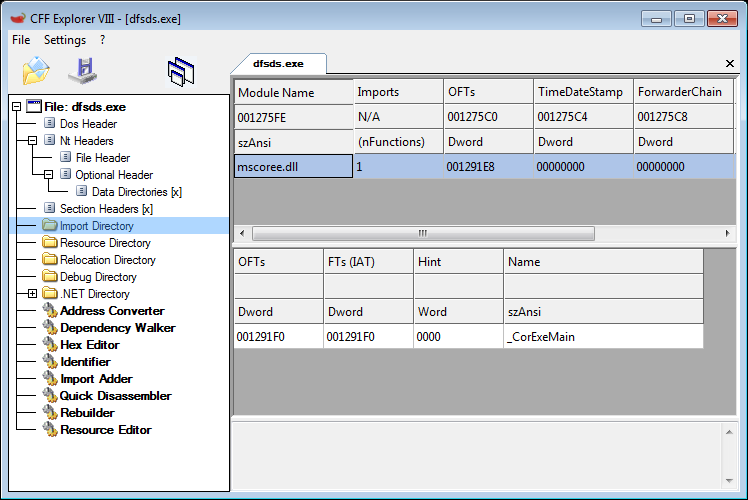The width and height of the screenshot is (748, 500).
Task: Click the Import Adder gear icon
Action: click(50, 379)
